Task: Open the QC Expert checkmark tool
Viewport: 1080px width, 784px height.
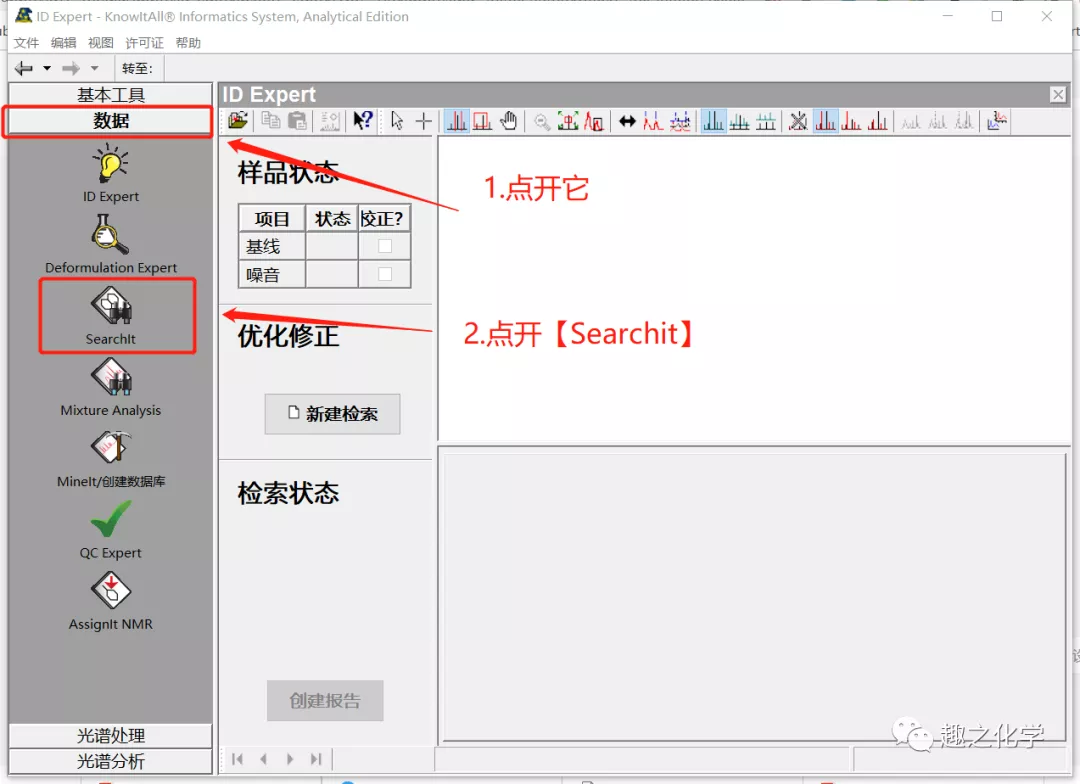Action: (x=110, y=530)
